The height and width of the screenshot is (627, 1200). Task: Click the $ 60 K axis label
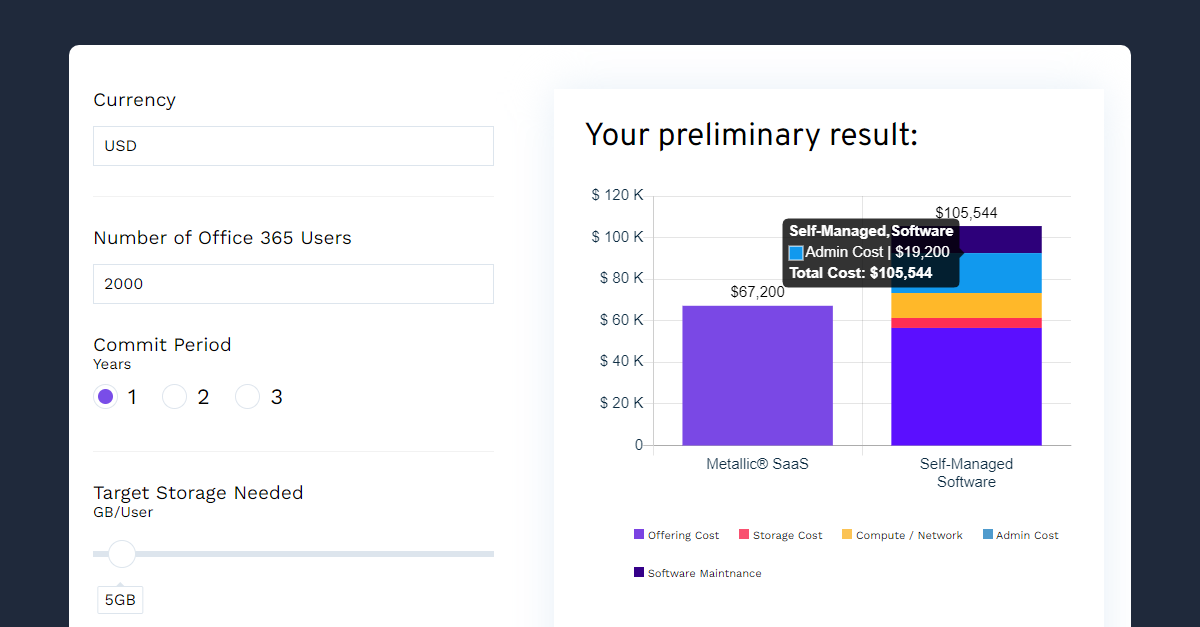(x=621, y=320)
